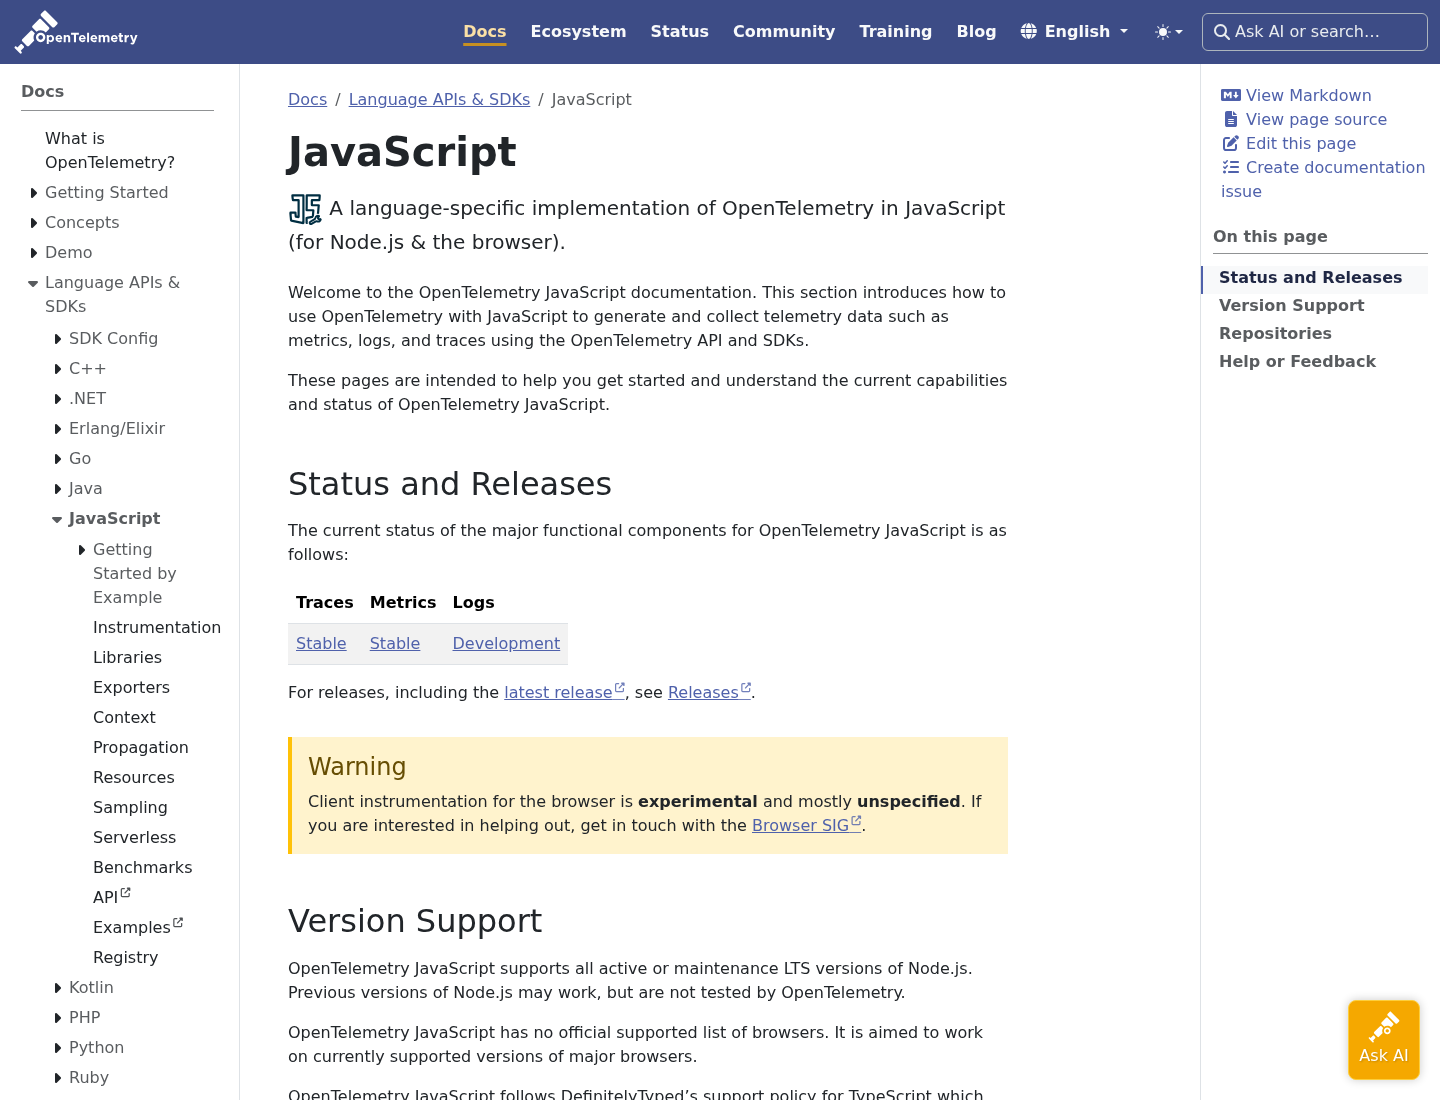Open What is OpenTelemetry? page
This screenshot has width=1440, height=1100.
pos(110,150)
